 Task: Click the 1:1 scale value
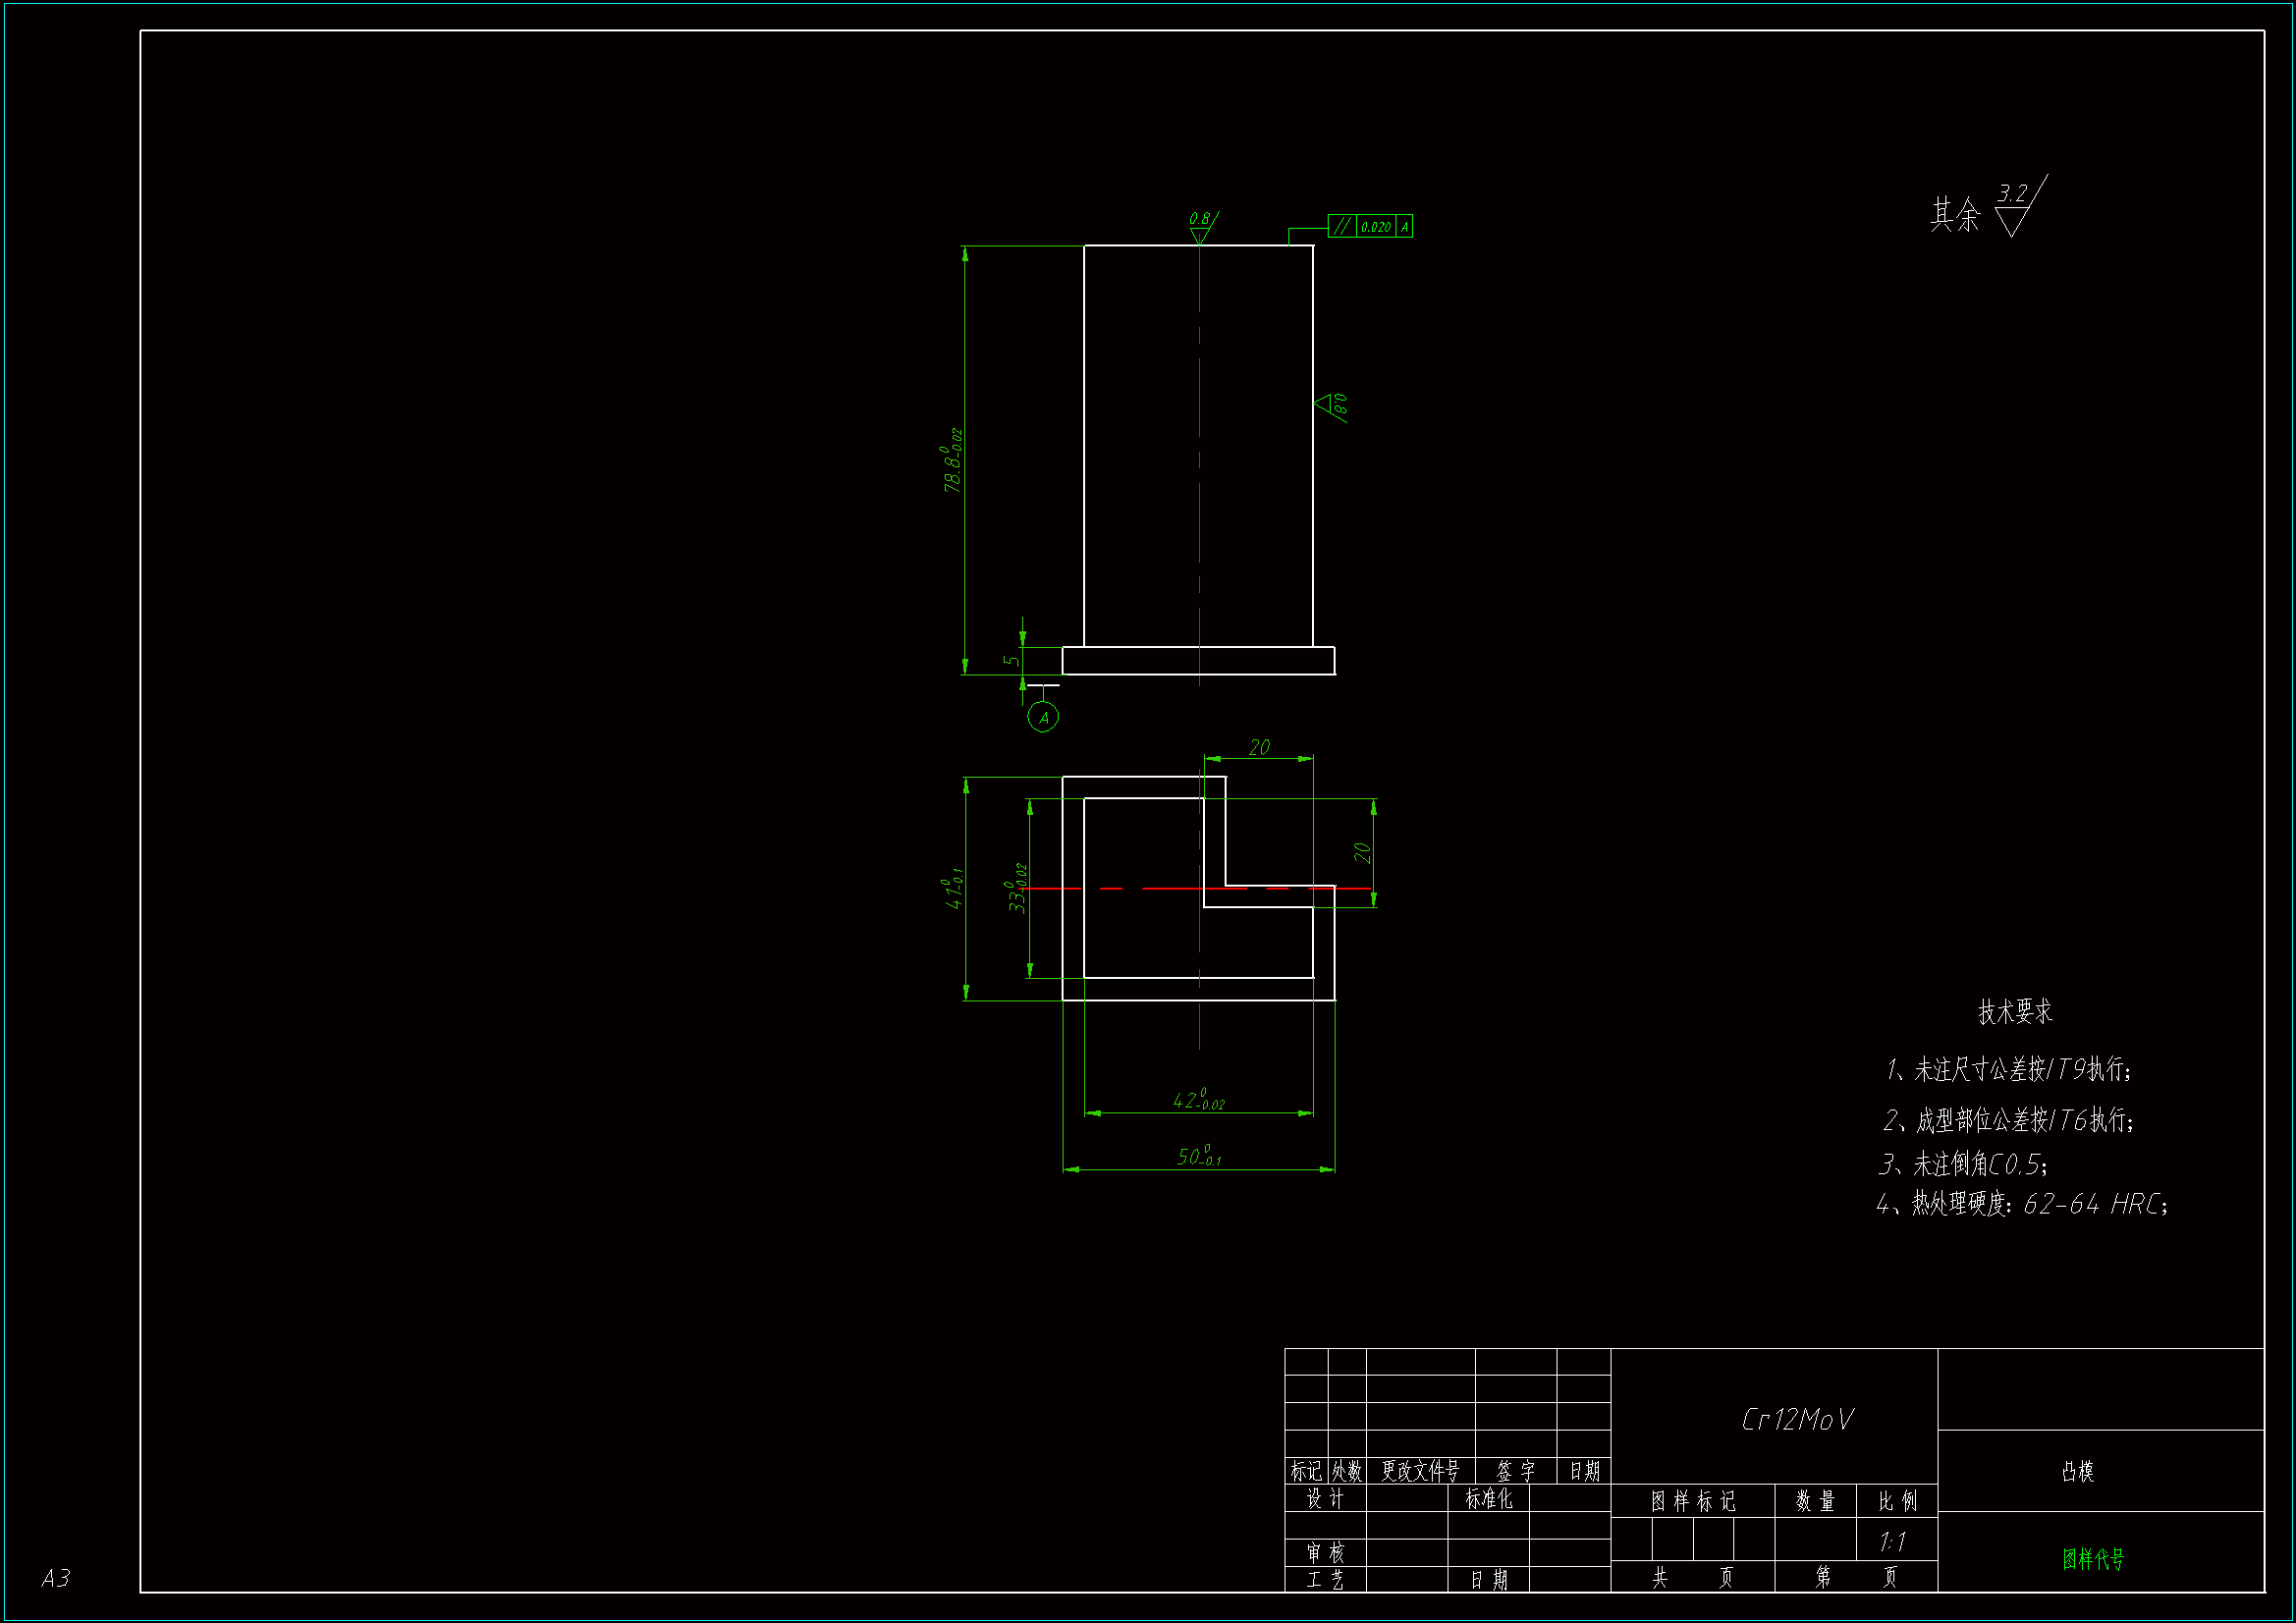coord(1892,1542)
